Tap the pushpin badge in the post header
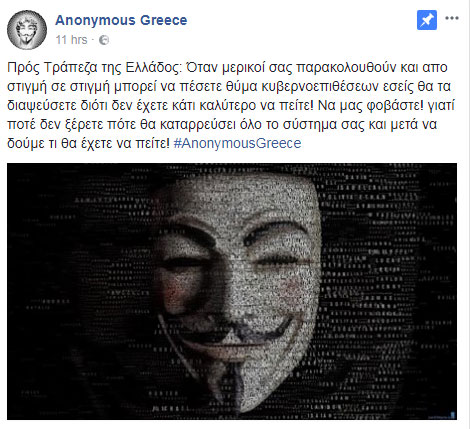Image resolution: width=470 pixels, height=429 pixels. tap(427, 20)
